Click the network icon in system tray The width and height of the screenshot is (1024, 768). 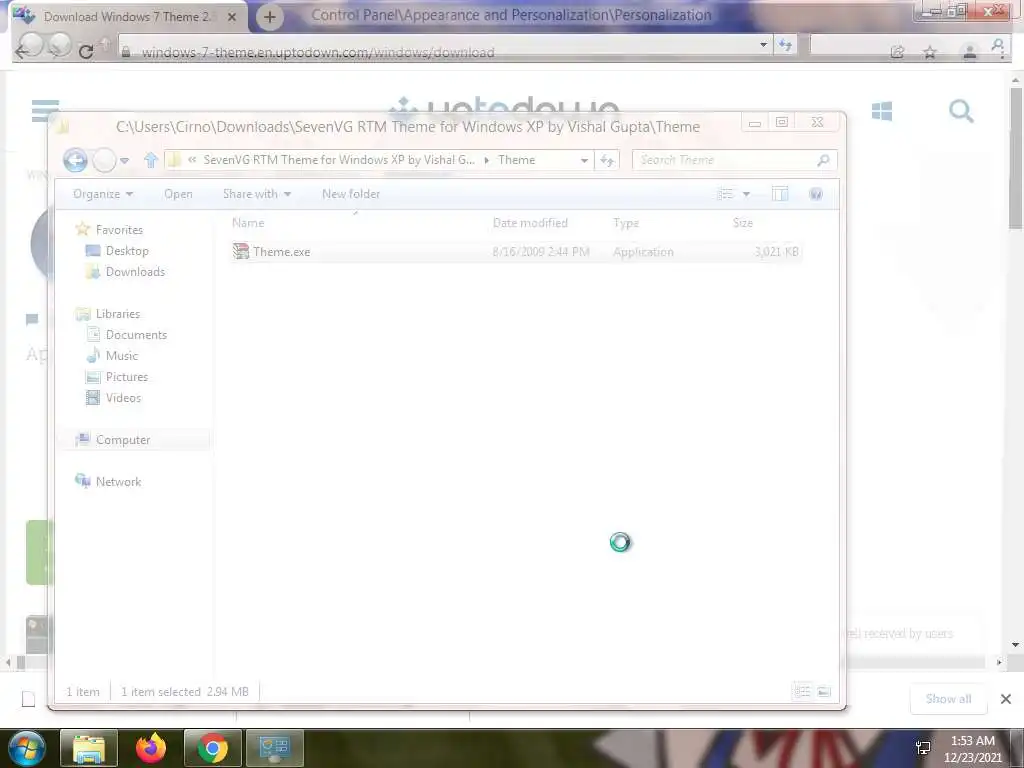[x=923, y=748]
